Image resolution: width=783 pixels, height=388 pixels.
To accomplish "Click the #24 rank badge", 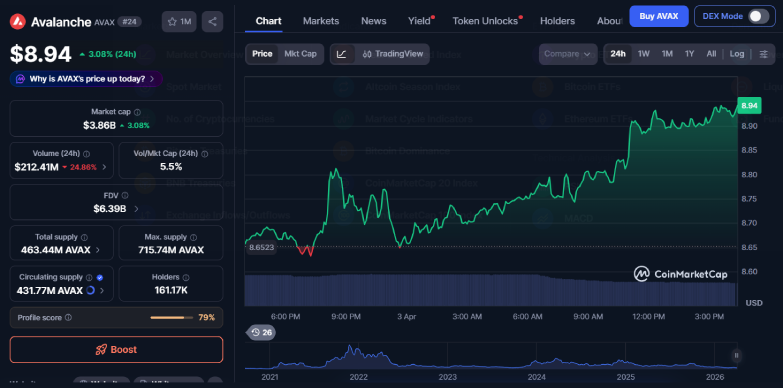I will click(x=130, y=22).
